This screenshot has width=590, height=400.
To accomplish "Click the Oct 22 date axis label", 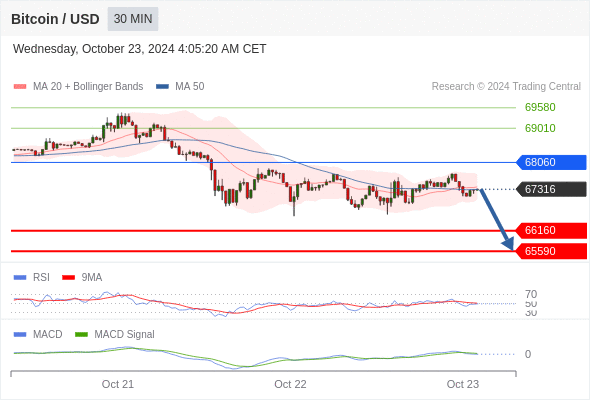I will 290,384.
